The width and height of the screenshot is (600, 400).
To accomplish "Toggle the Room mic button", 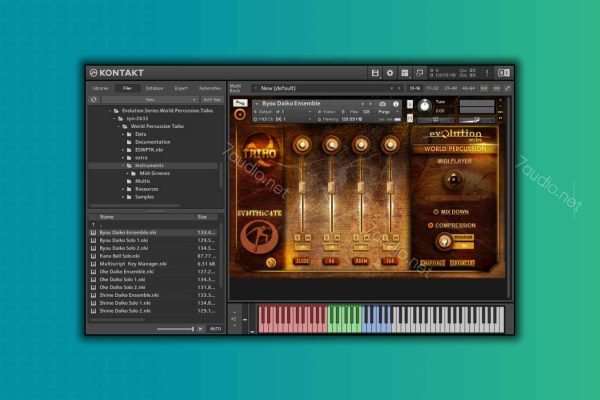I will click(x=361, y=261).
